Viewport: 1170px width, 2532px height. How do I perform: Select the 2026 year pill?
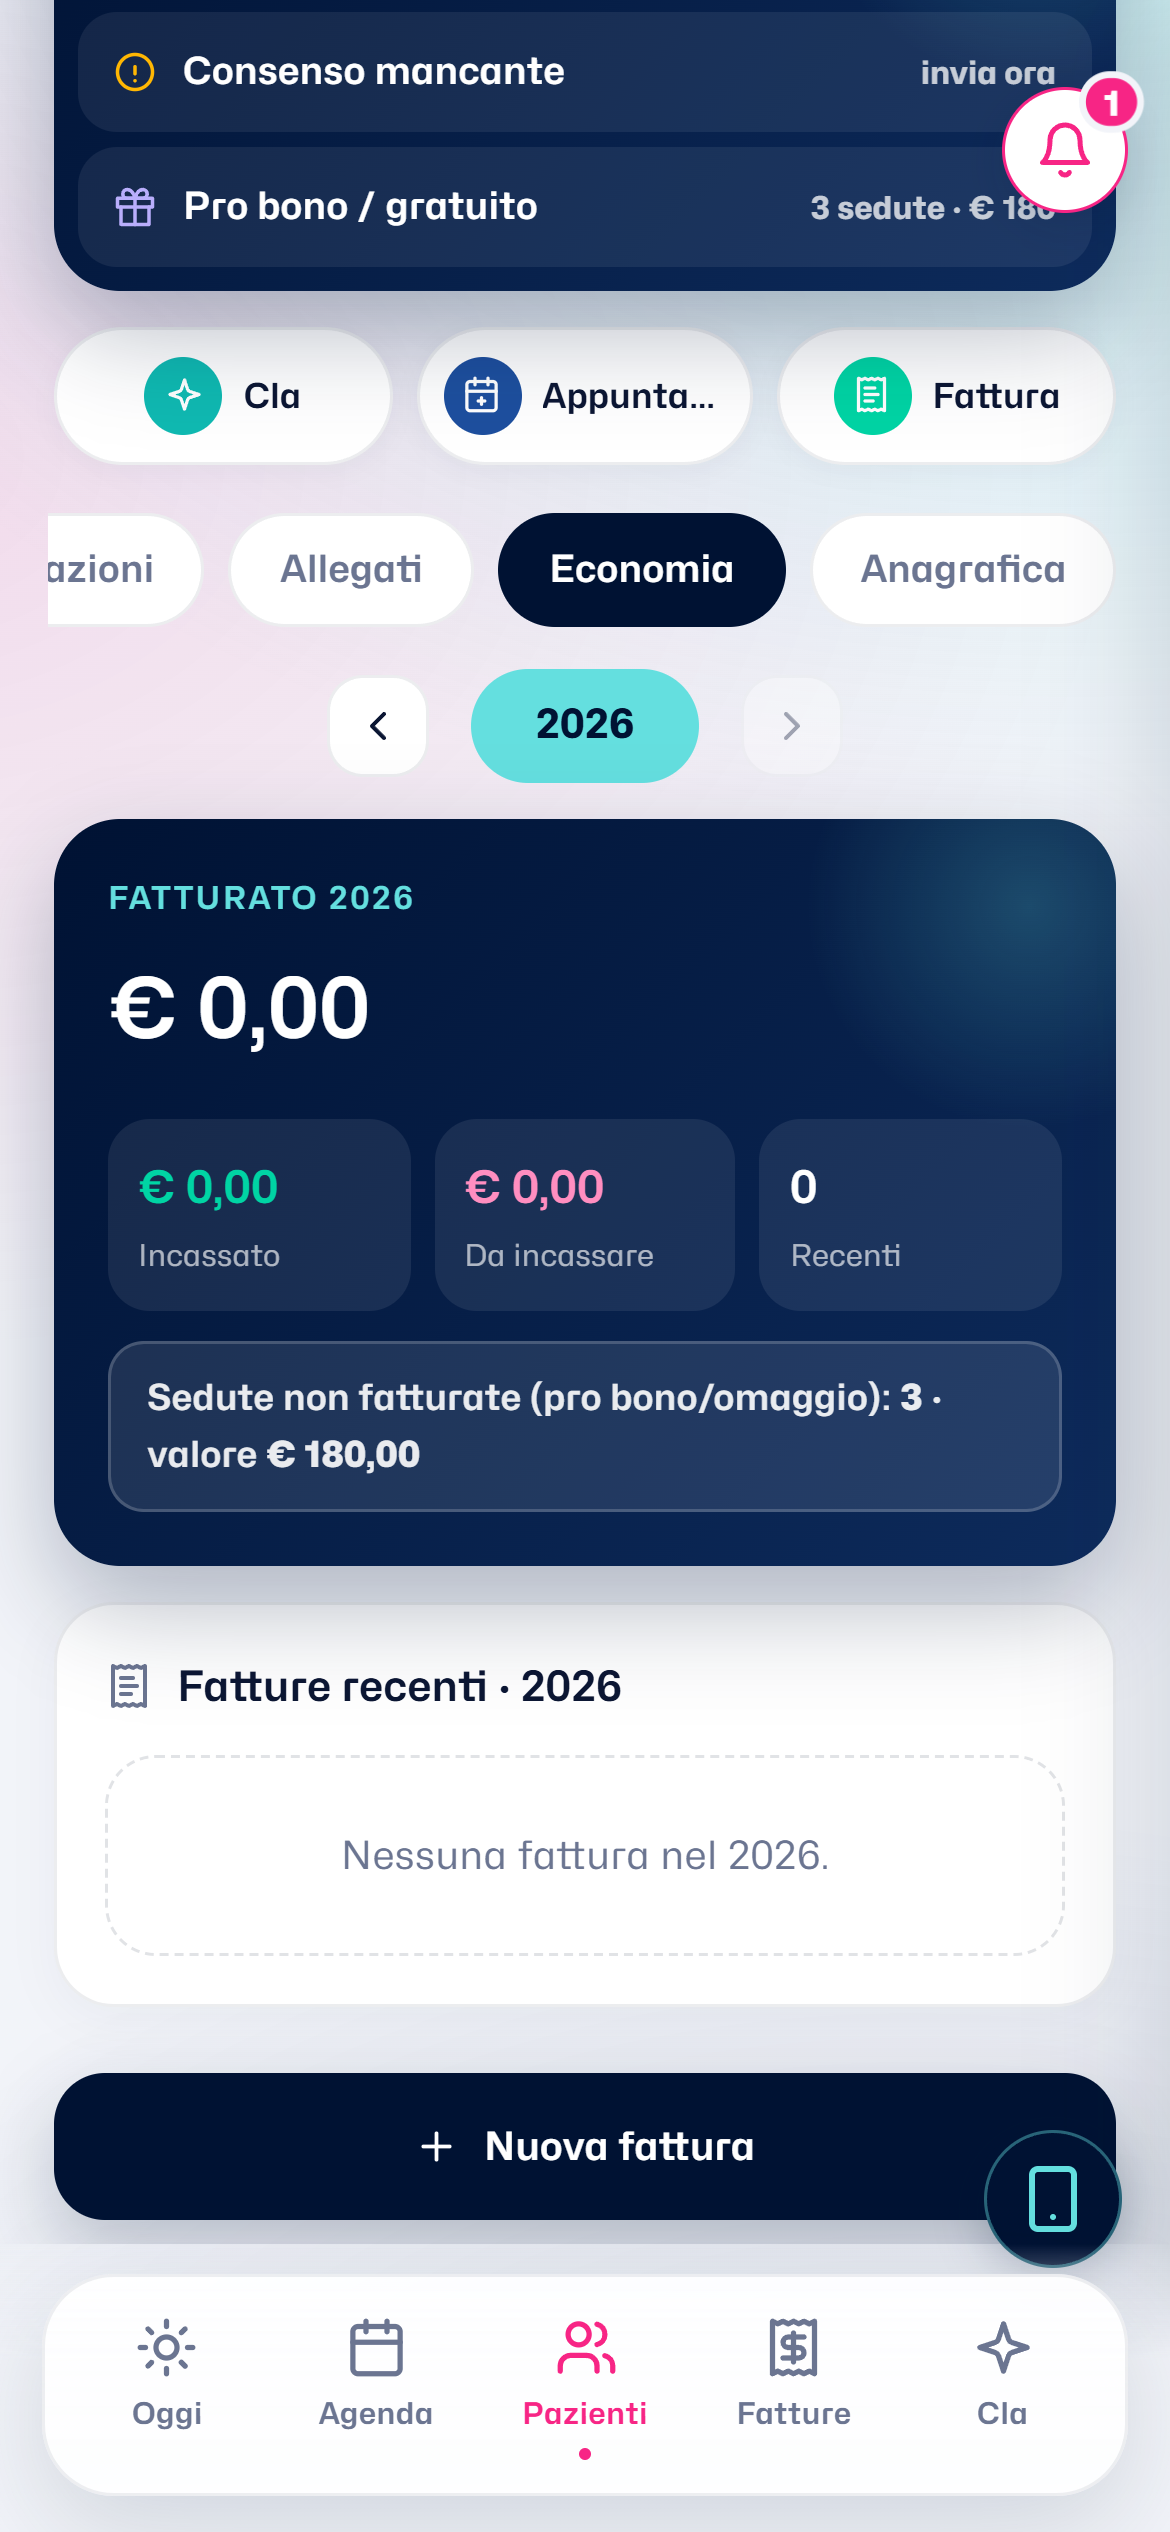(x=585, y=726)
